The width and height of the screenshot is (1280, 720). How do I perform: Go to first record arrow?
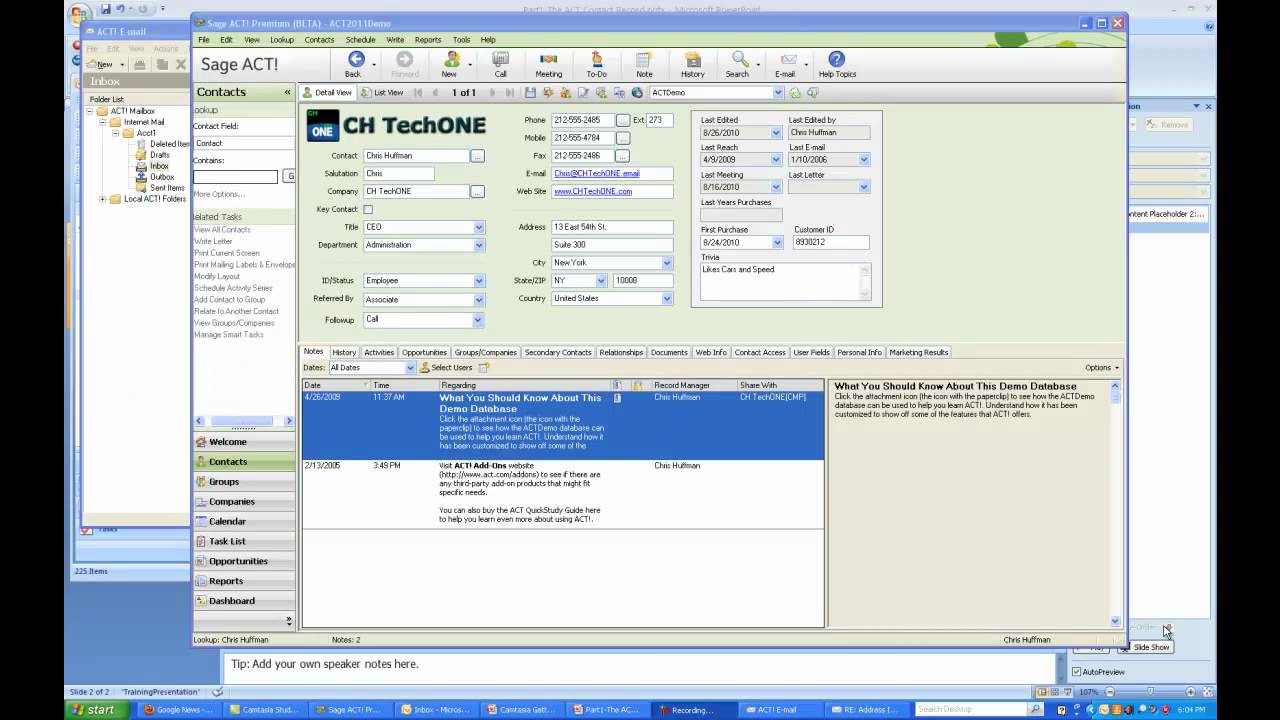pos(418,93)
